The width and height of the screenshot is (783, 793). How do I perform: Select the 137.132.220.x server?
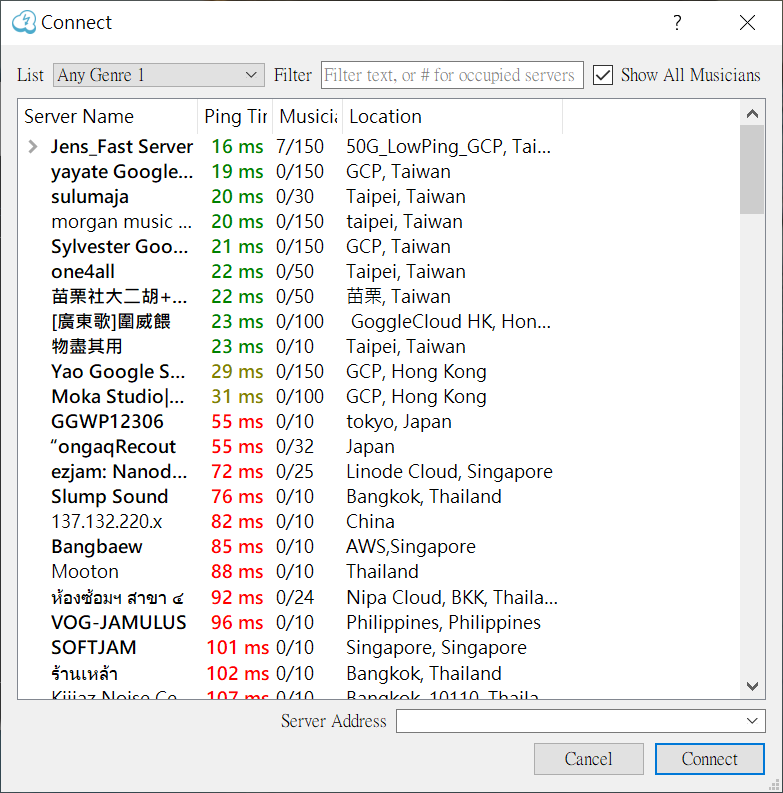pos(107,521)
